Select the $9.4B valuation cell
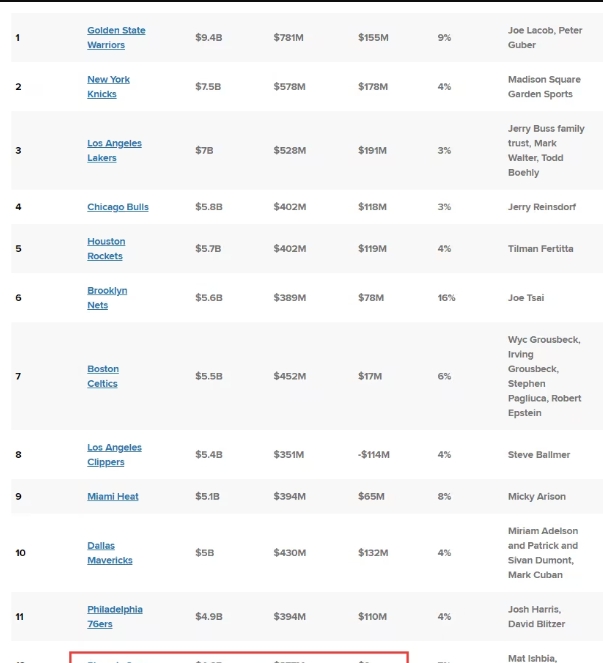This screenshot has width=603, height=663. [208, 38]
